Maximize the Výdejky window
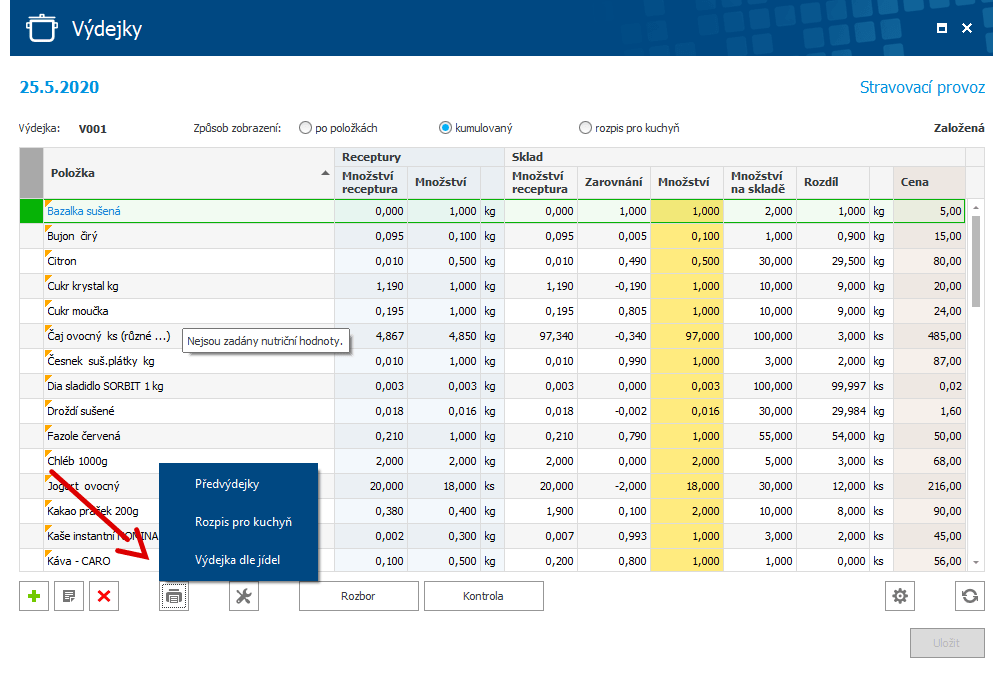This screenshot has width=1003, height=673. point(942,28)
